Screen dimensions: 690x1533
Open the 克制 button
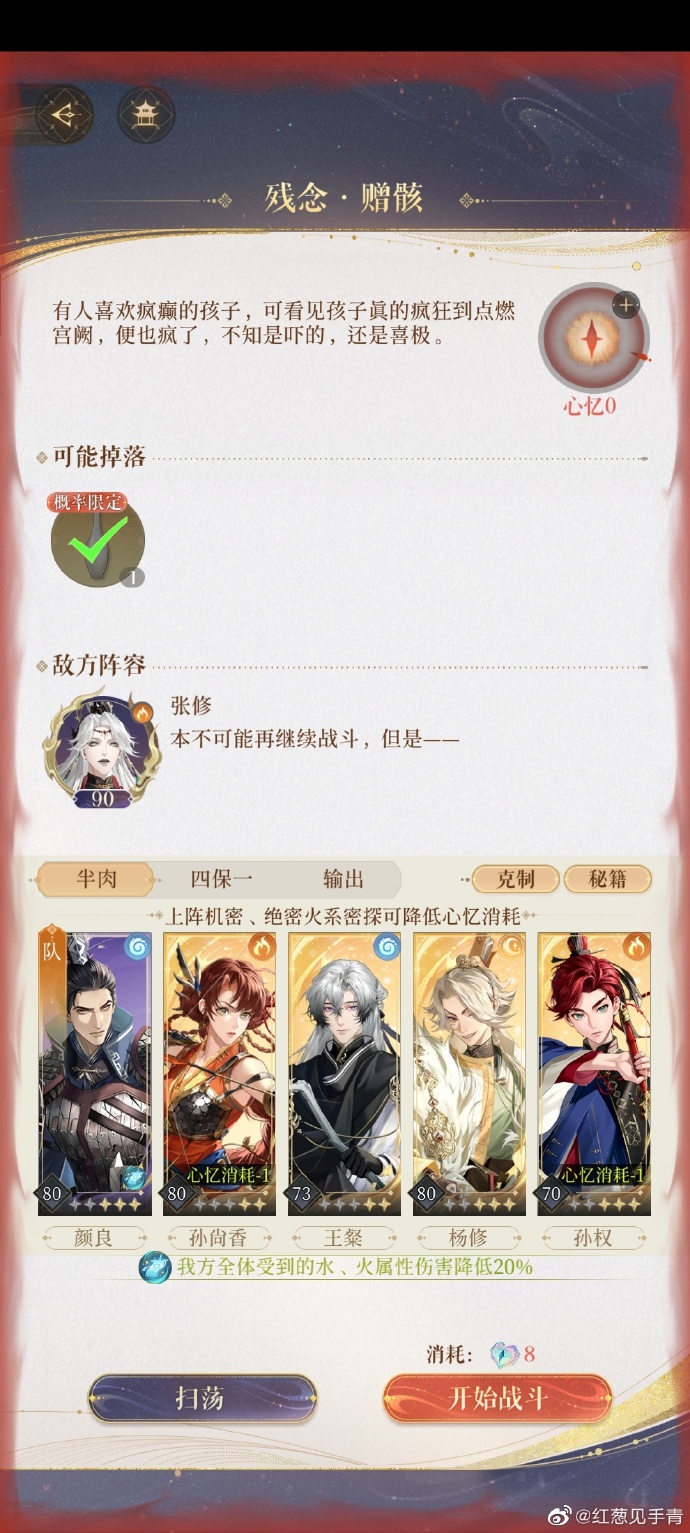[x=515, y=879]
